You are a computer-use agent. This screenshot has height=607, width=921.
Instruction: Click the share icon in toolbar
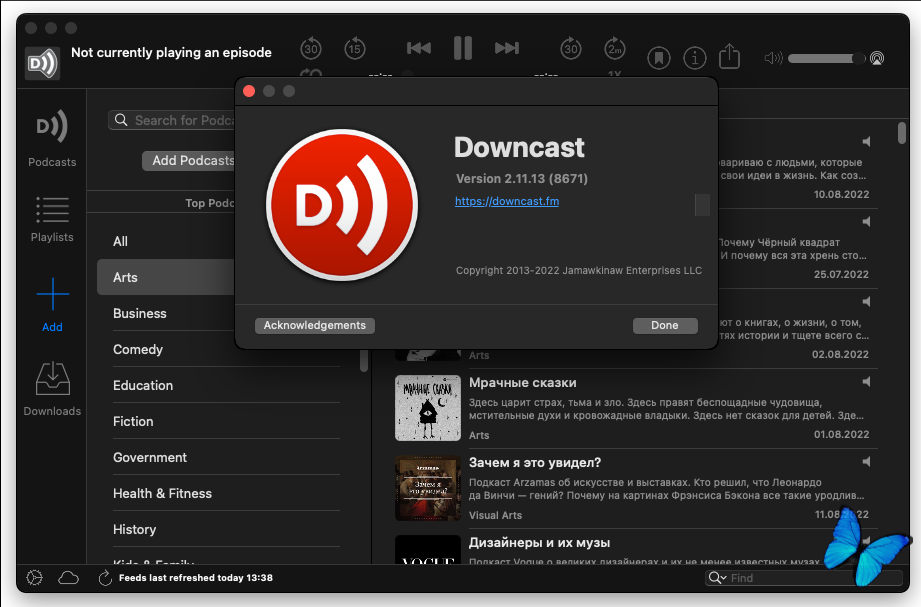point(729,56)
